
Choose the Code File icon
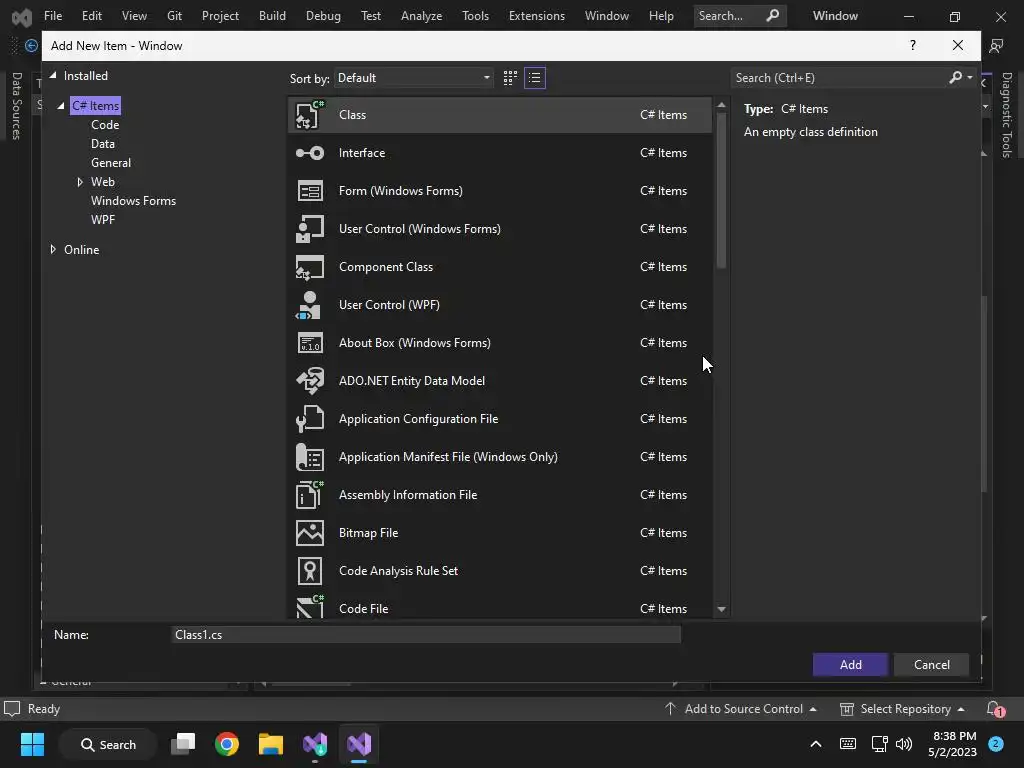tap(310, 607)
